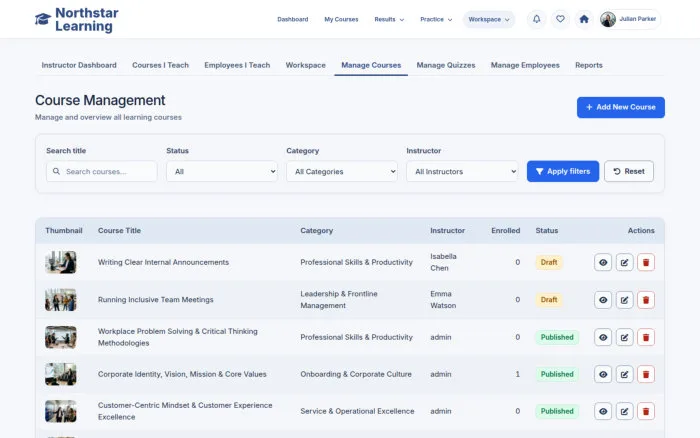Click 'Emma Watson' instructor cell
This screenshot has width=700, height=438.
click(x=443, y=300)
